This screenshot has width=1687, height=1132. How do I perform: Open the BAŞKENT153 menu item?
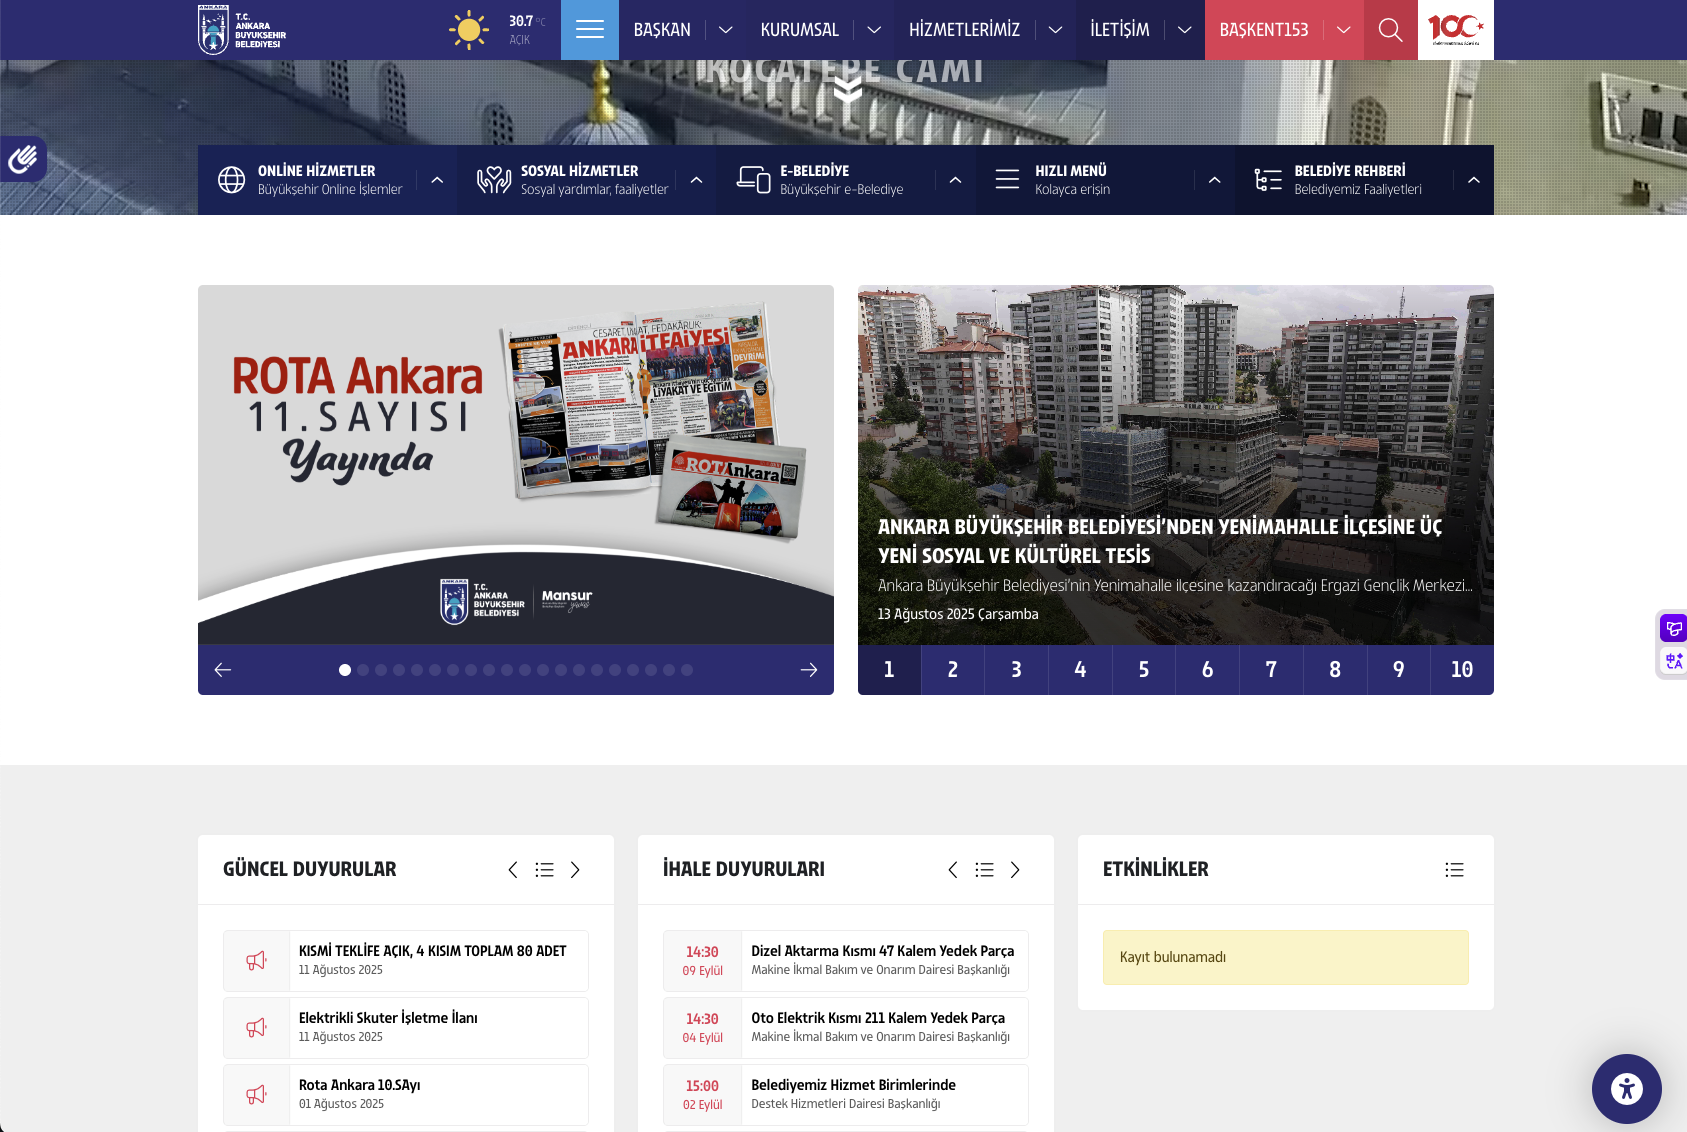coord(1264,30)
